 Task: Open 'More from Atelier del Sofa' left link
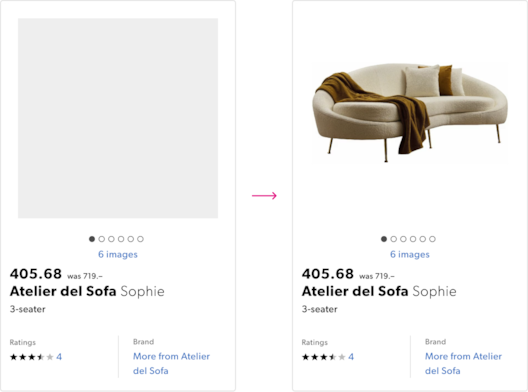click(x=171, y=363)
